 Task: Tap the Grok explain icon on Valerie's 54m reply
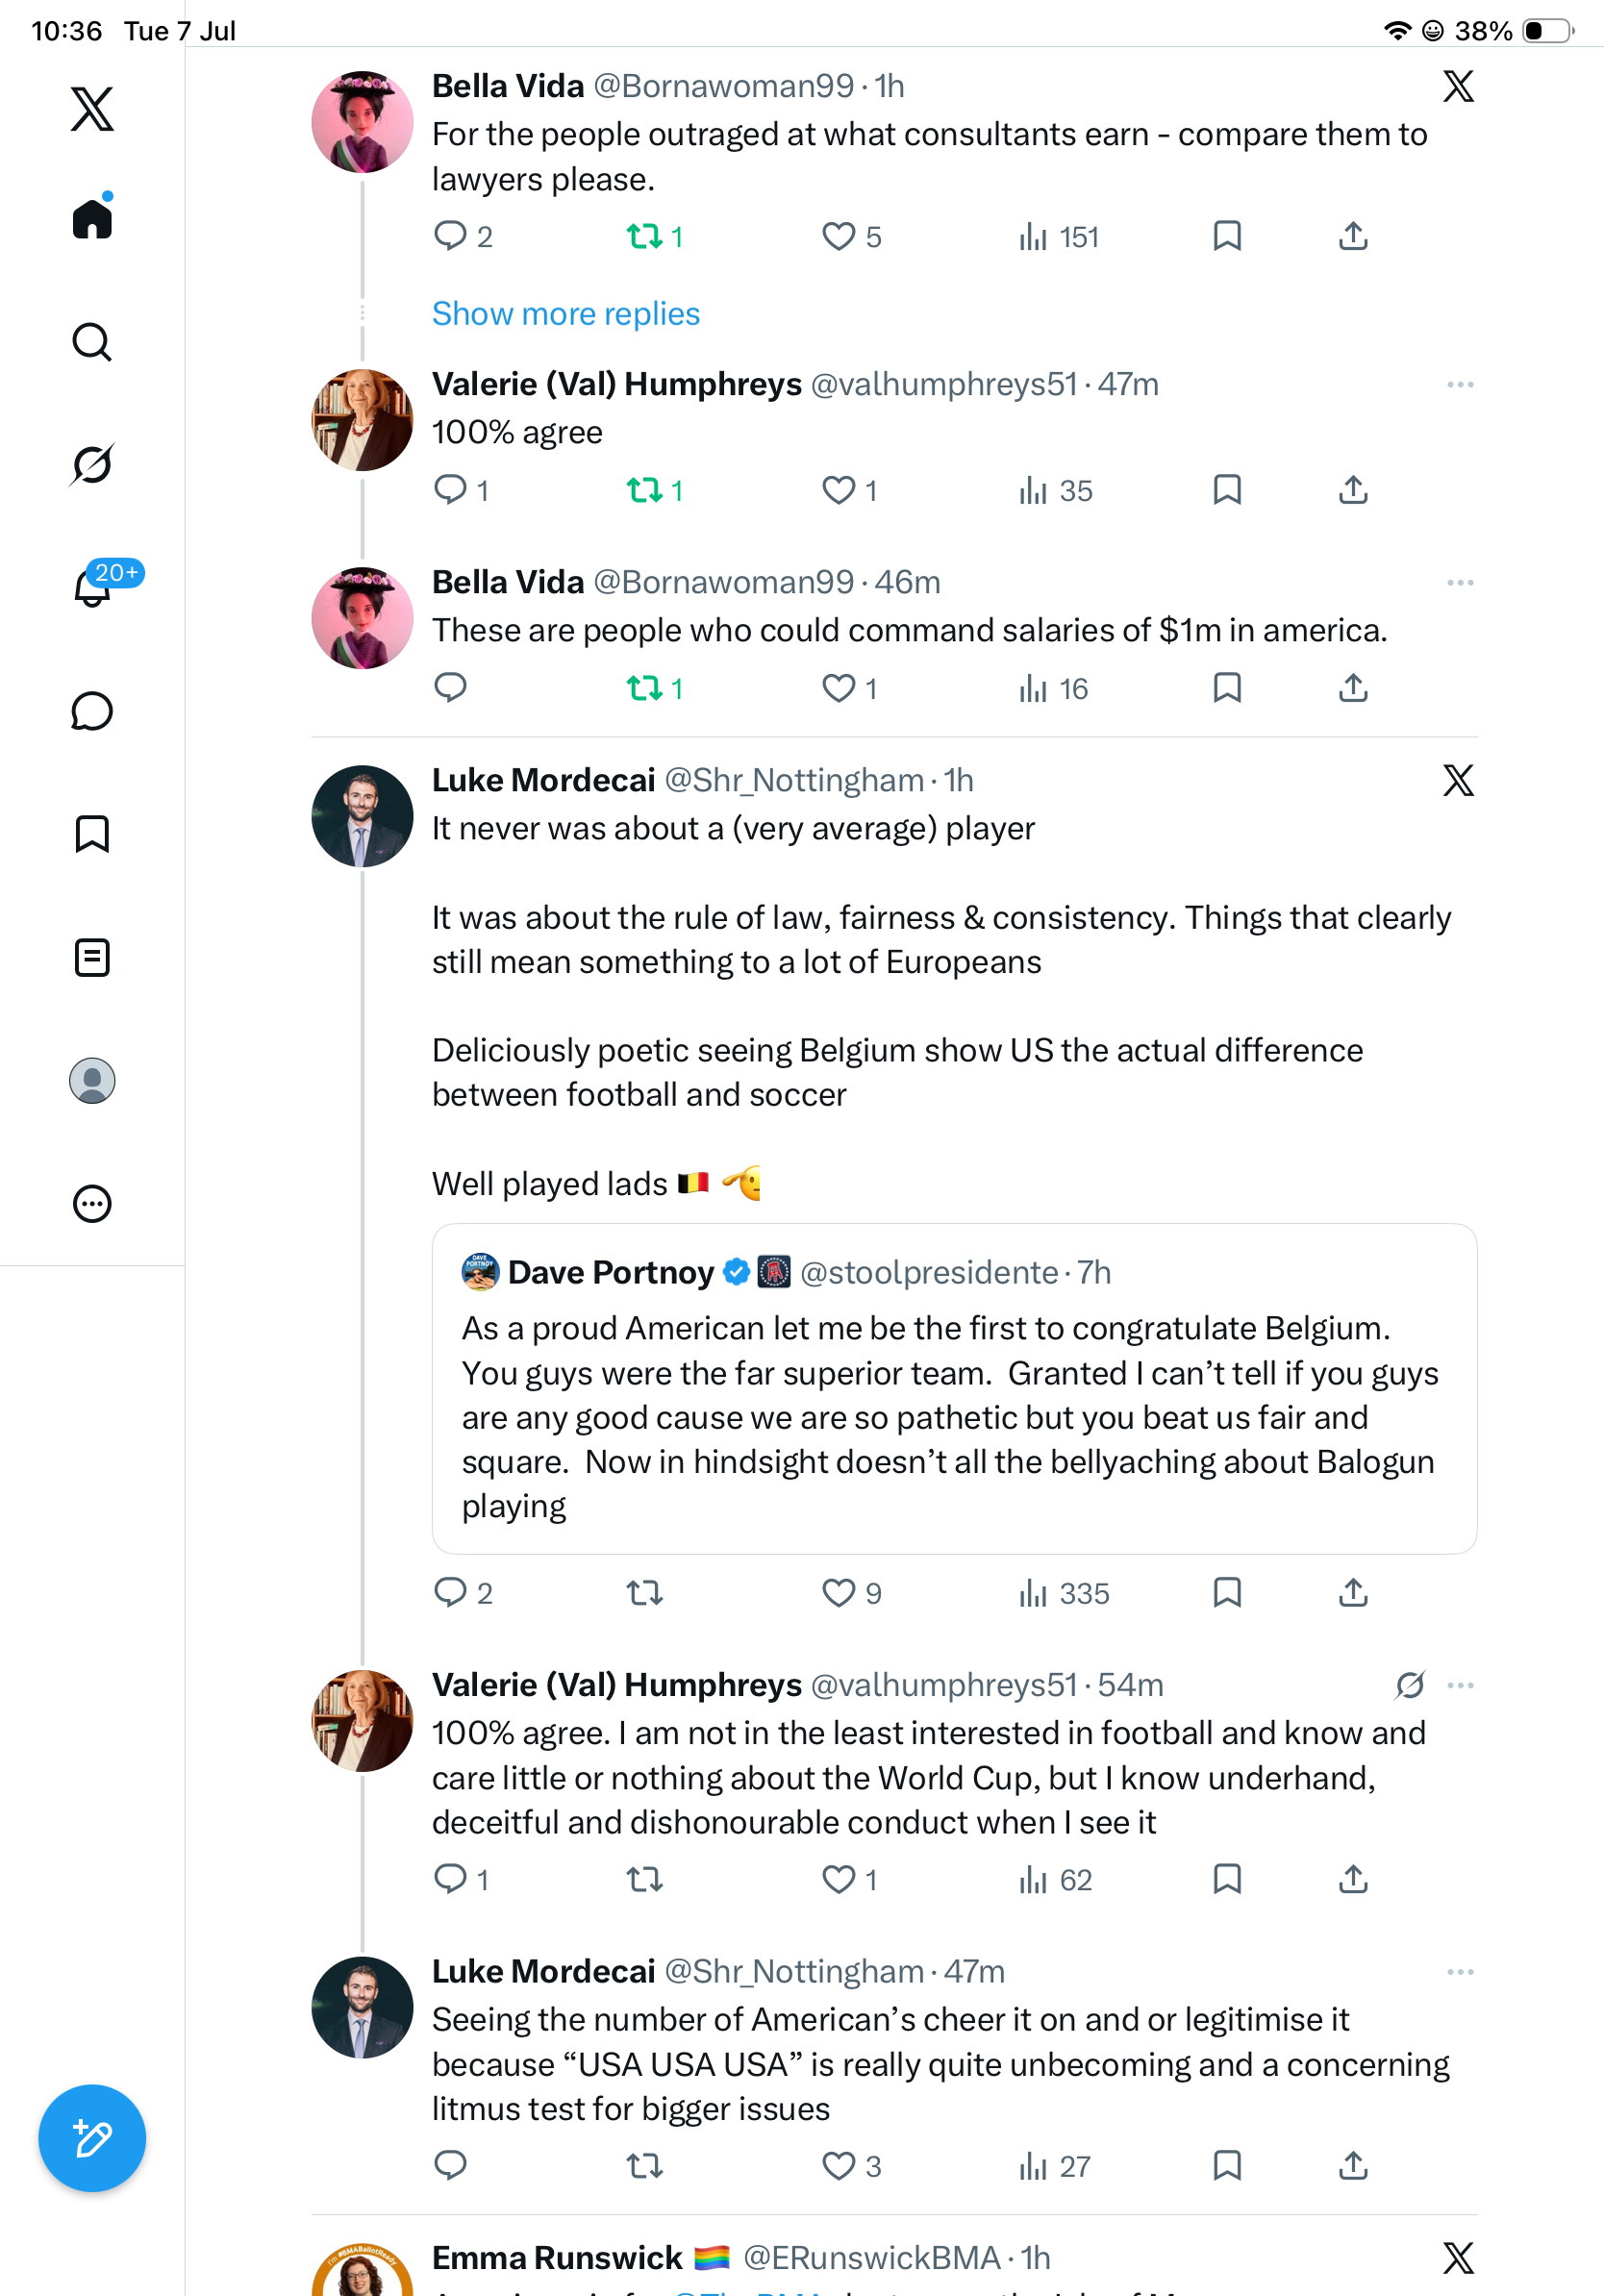click(1410, 1686)
